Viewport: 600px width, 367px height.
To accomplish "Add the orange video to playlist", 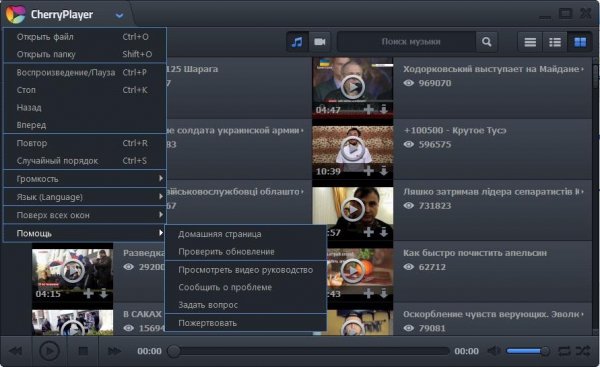I will (368, 294).
